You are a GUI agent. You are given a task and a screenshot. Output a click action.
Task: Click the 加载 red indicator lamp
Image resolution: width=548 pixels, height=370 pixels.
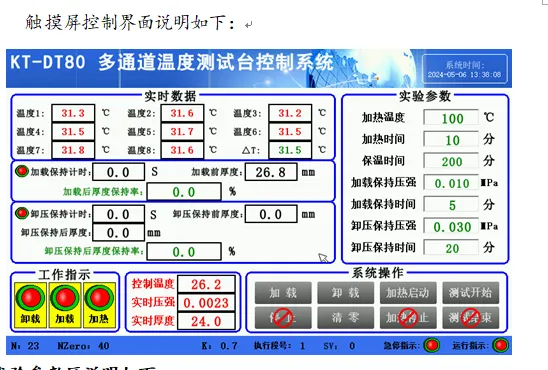[x=65, y=298]
